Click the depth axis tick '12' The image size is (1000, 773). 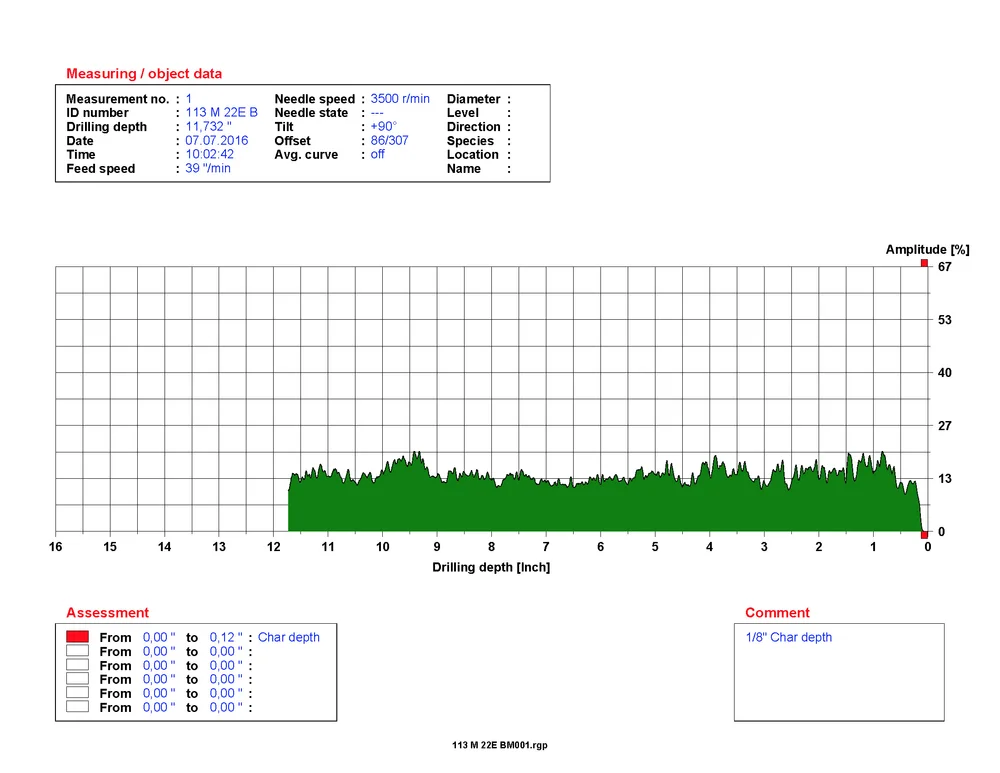(274, 547)
